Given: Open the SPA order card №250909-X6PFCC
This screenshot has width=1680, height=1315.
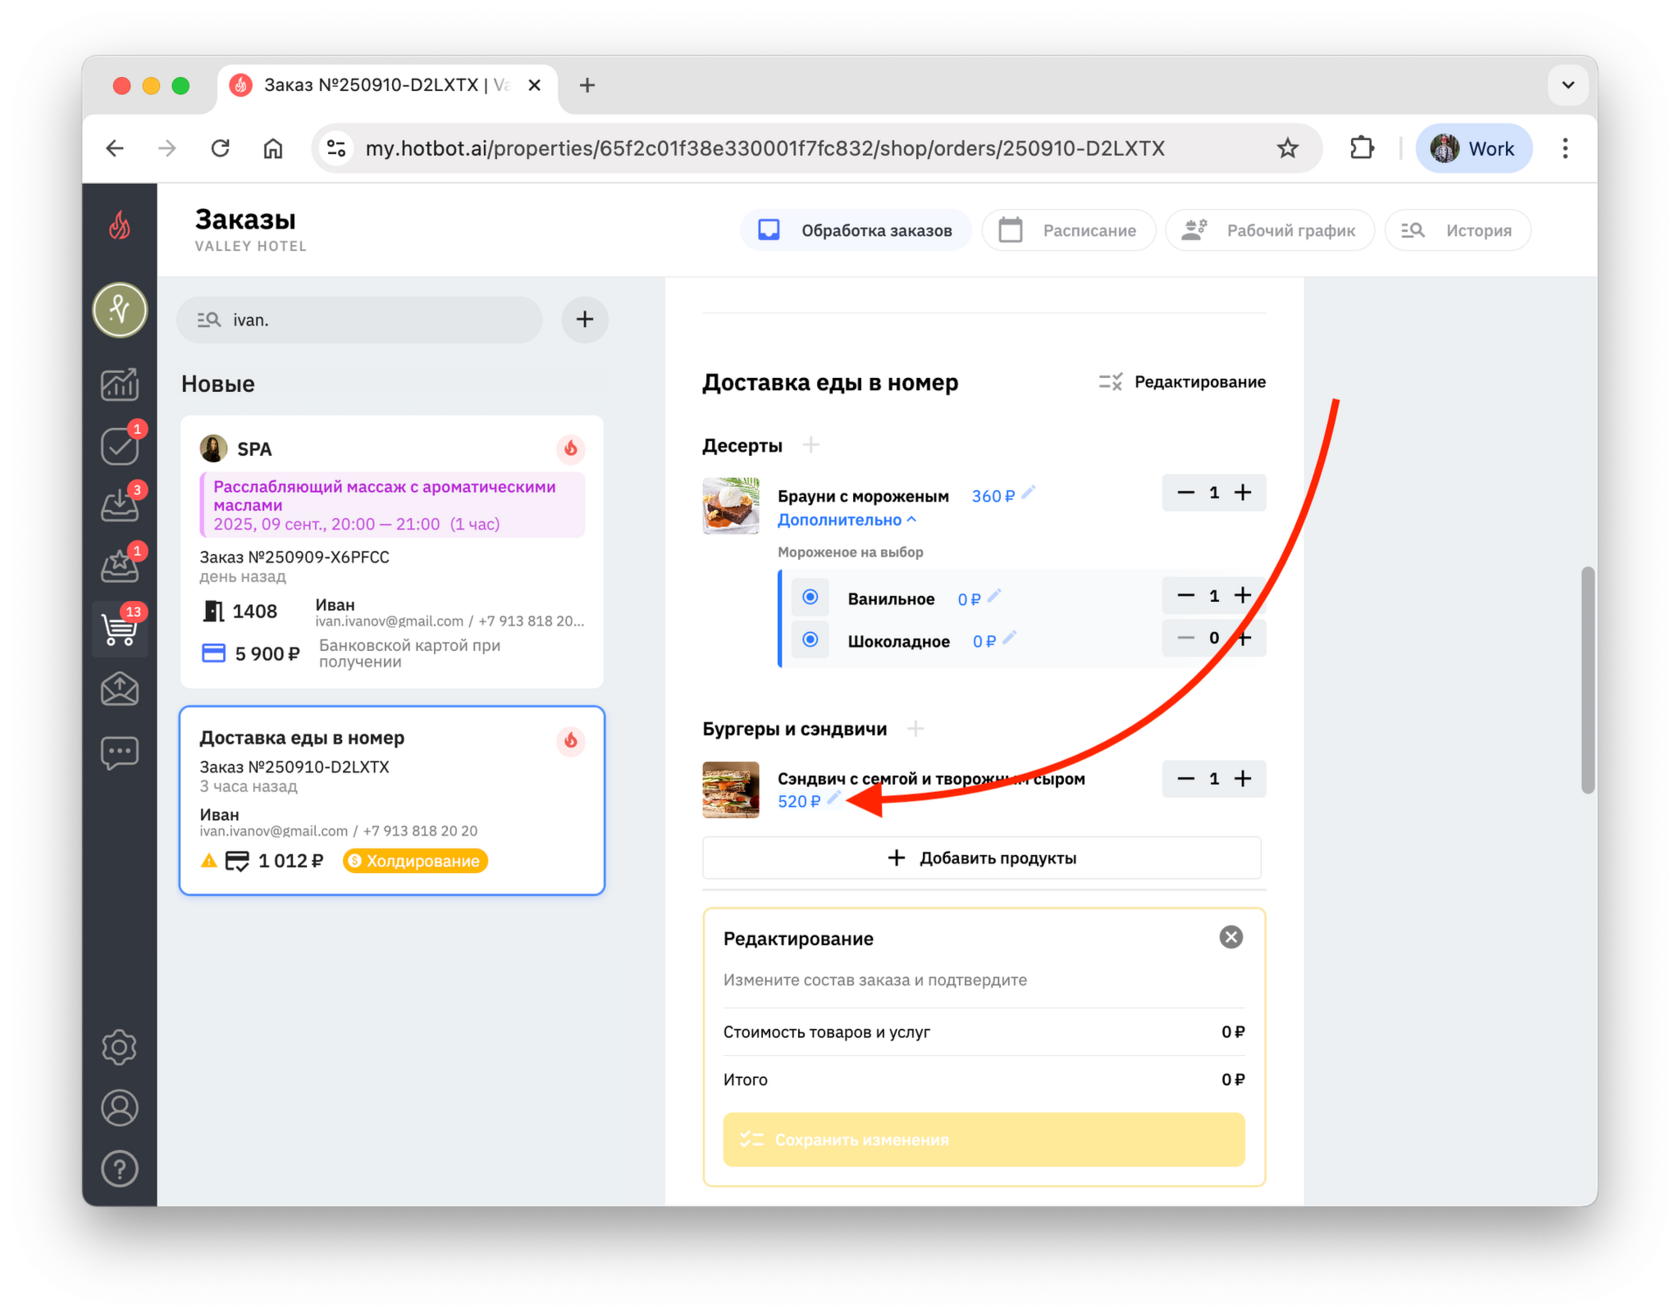Looking at the screenshot, I should click(x=392, y=552).
